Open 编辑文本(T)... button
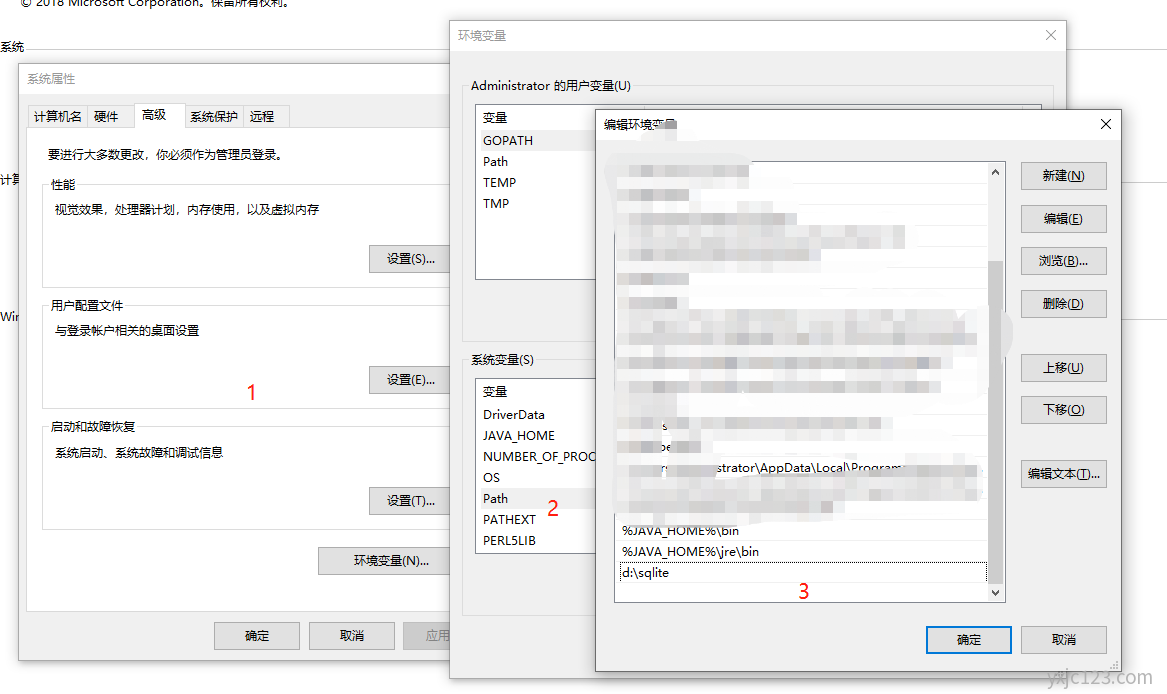1167x694 pixels. tap(1063, 474)
